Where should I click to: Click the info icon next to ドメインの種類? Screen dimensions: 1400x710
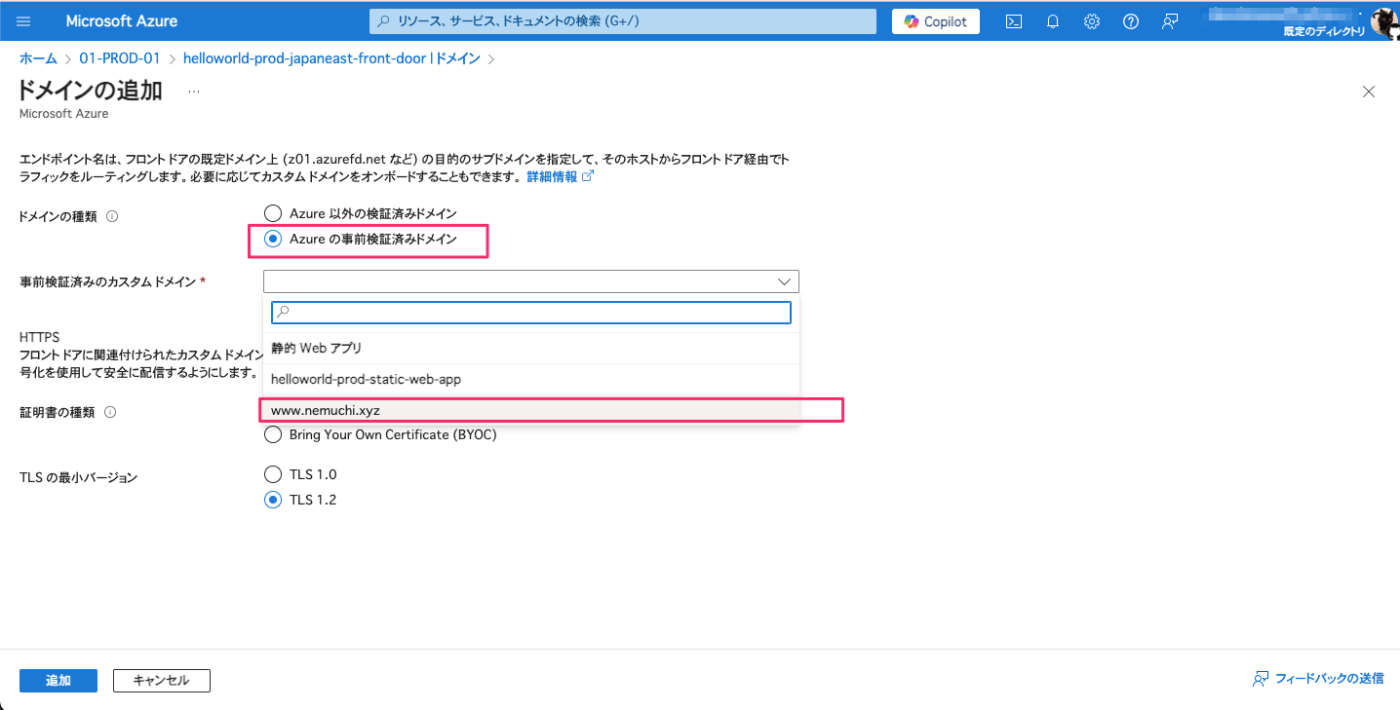(x=112, y=216)
